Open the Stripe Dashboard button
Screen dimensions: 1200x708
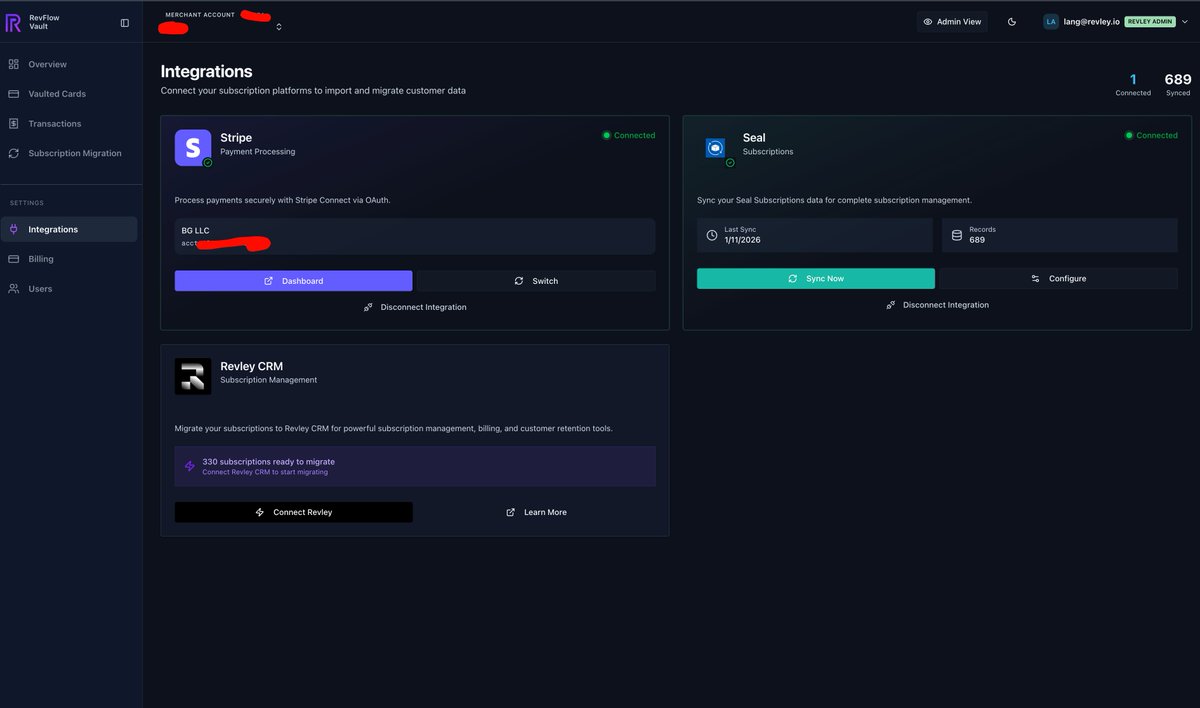(293, 281)
